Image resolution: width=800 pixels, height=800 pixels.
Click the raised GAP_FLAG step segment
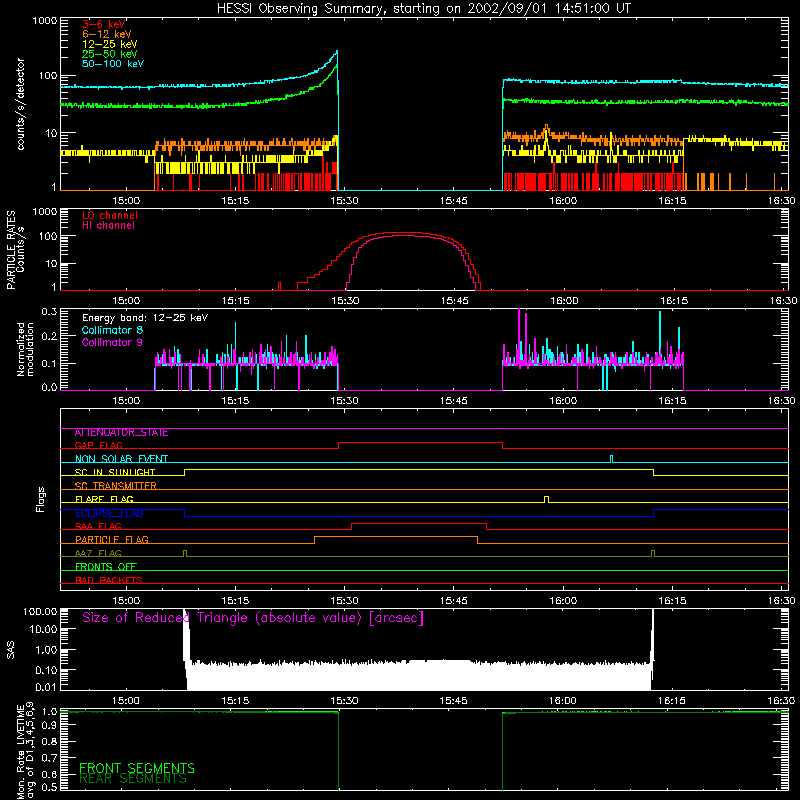point(420,442)
